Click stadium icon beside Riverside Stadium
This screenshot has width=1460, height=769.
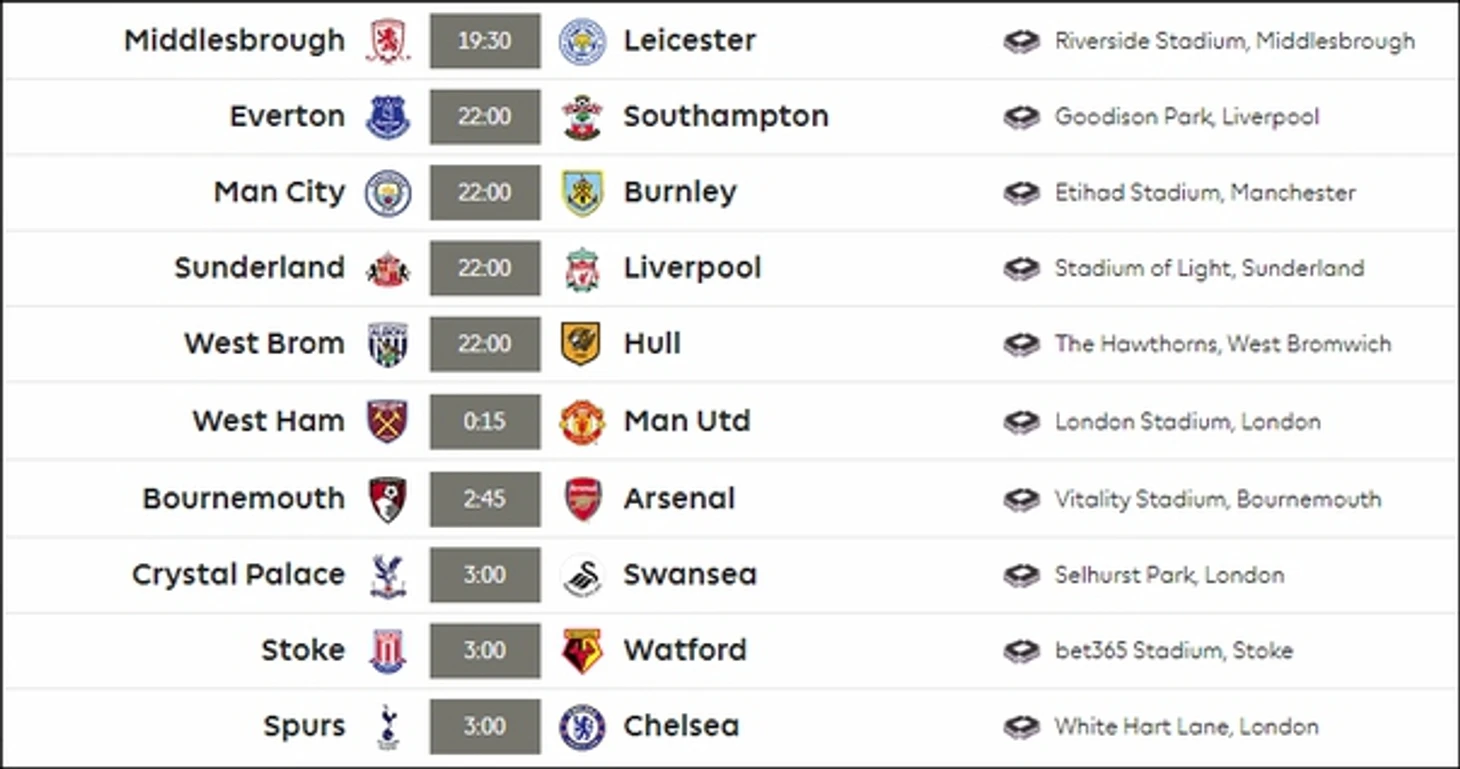1021,41
